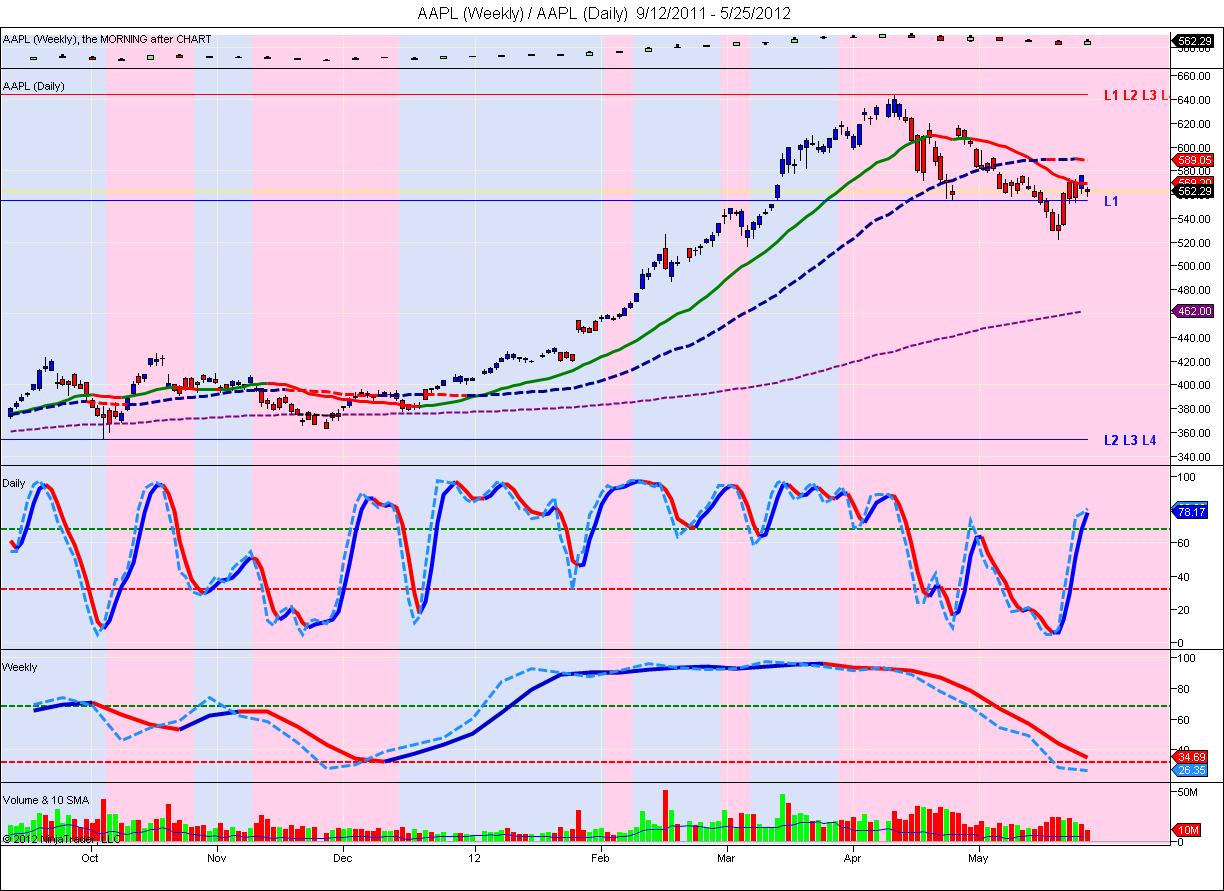
Task: Select the 80 scale label in the Weekly panel
Action: pyautogui.click(x=1183, y=689)
